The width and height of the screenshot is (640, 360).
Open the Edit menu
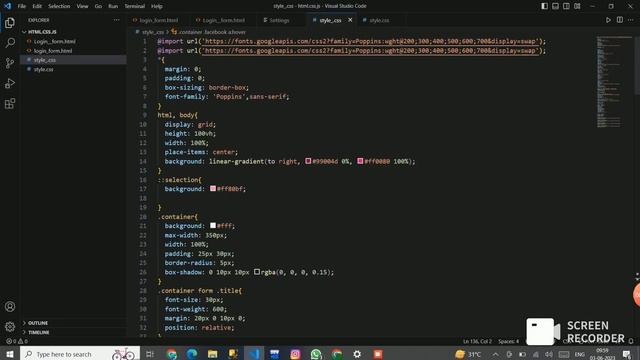(x=37, y=6)
